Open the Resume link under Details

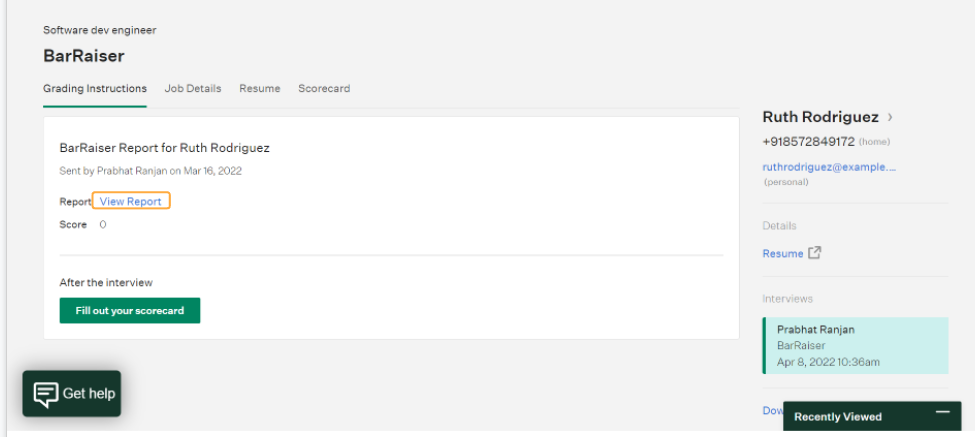coord(783,254)
